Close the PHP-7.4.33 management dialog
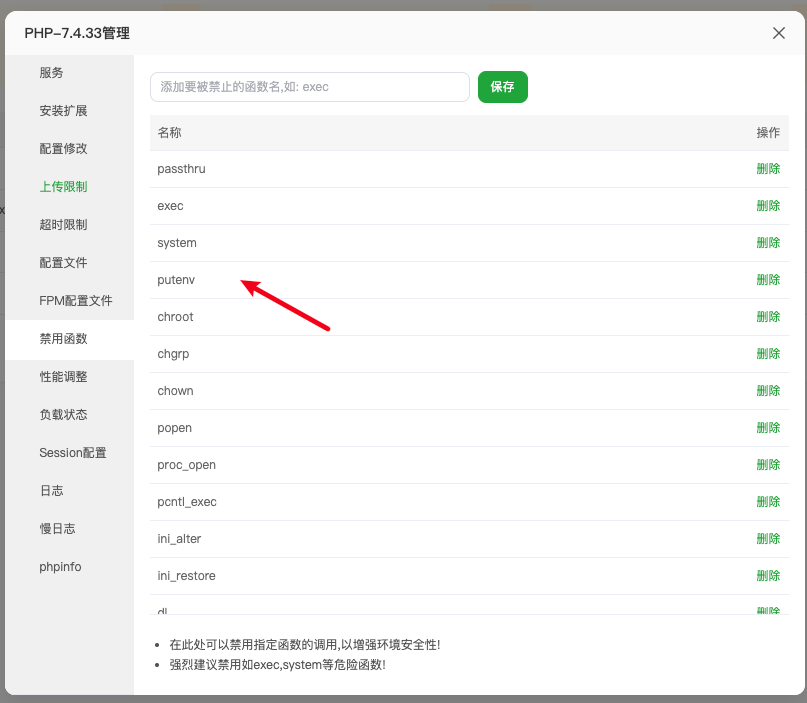Screen dimensions: 807x703 tap(779, 33)
